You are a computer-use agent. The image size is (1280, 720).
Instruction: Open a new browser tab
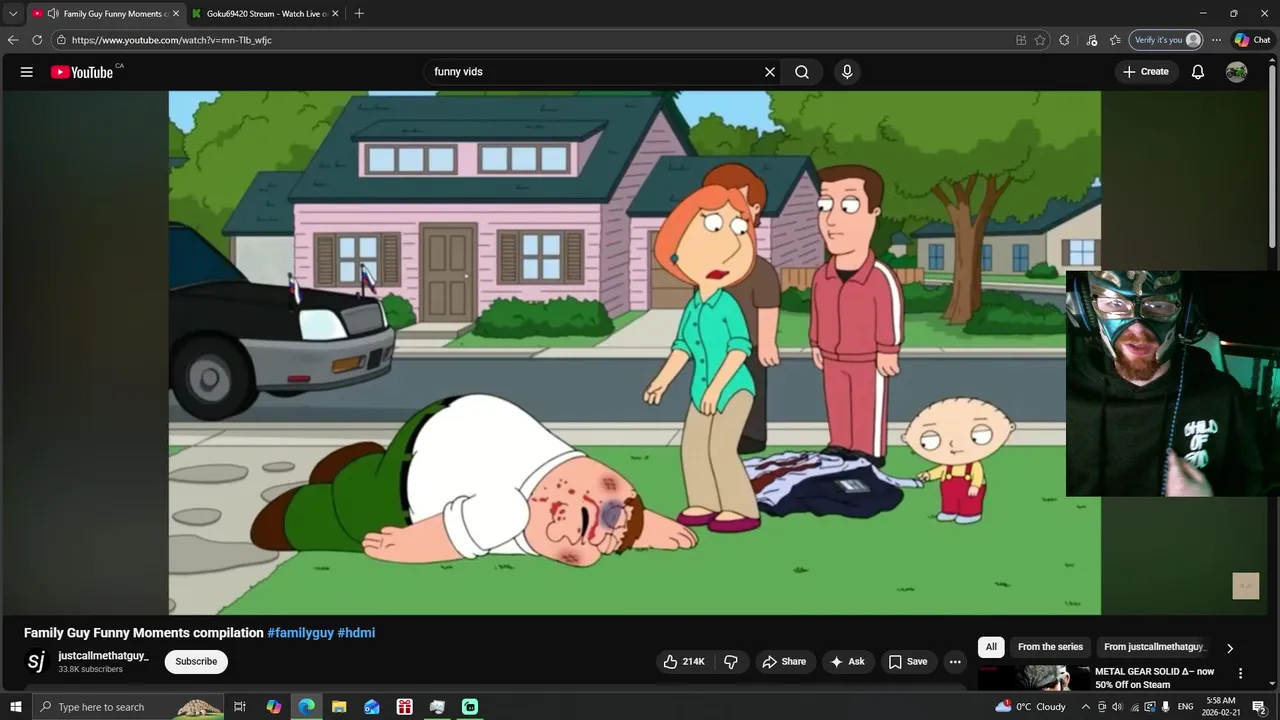(359, 13)
